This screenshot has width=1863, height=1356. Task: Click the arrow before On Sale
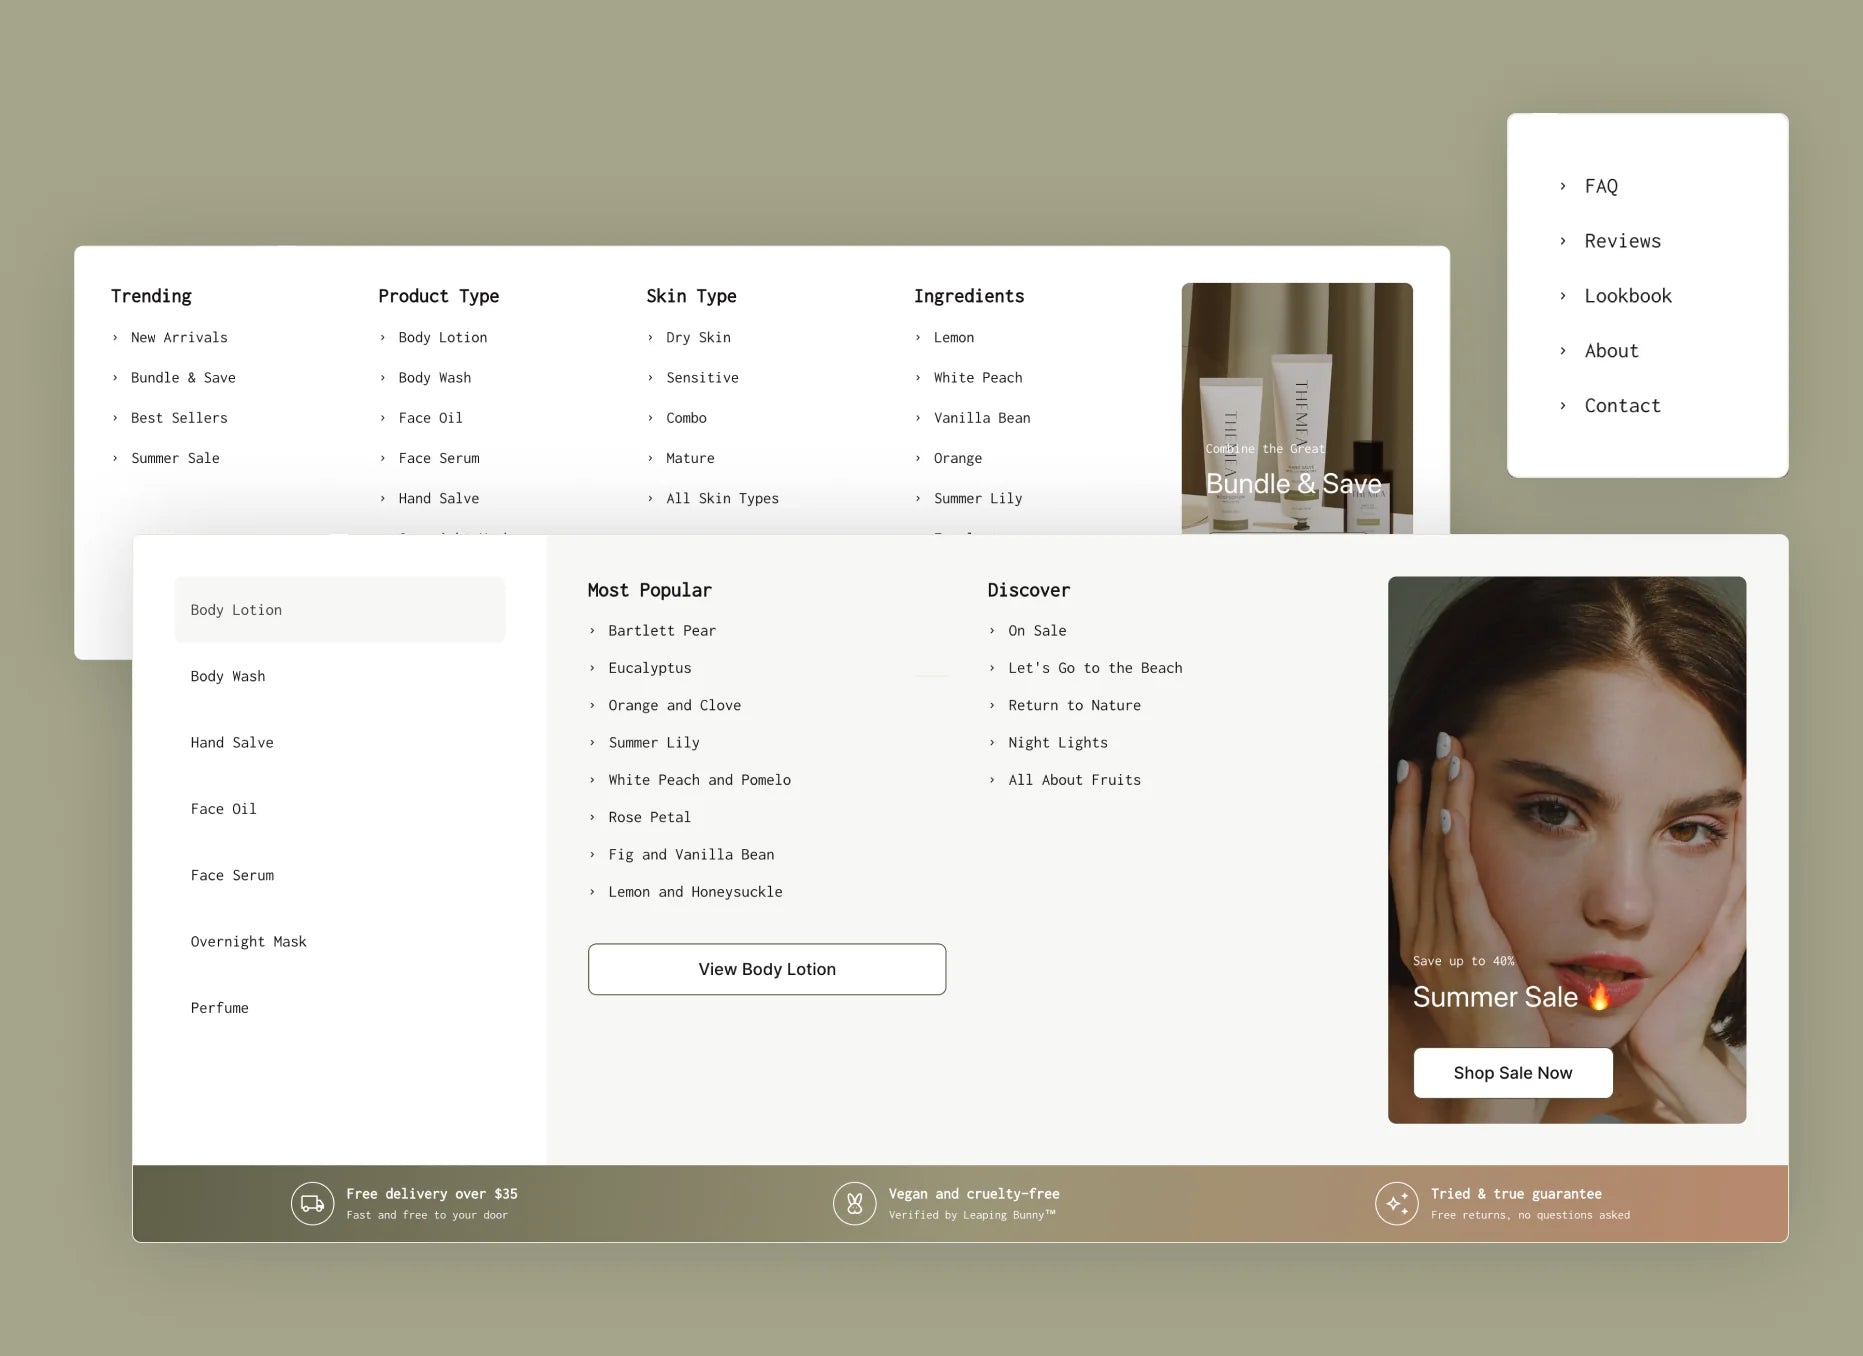click(x=992, y=631)
